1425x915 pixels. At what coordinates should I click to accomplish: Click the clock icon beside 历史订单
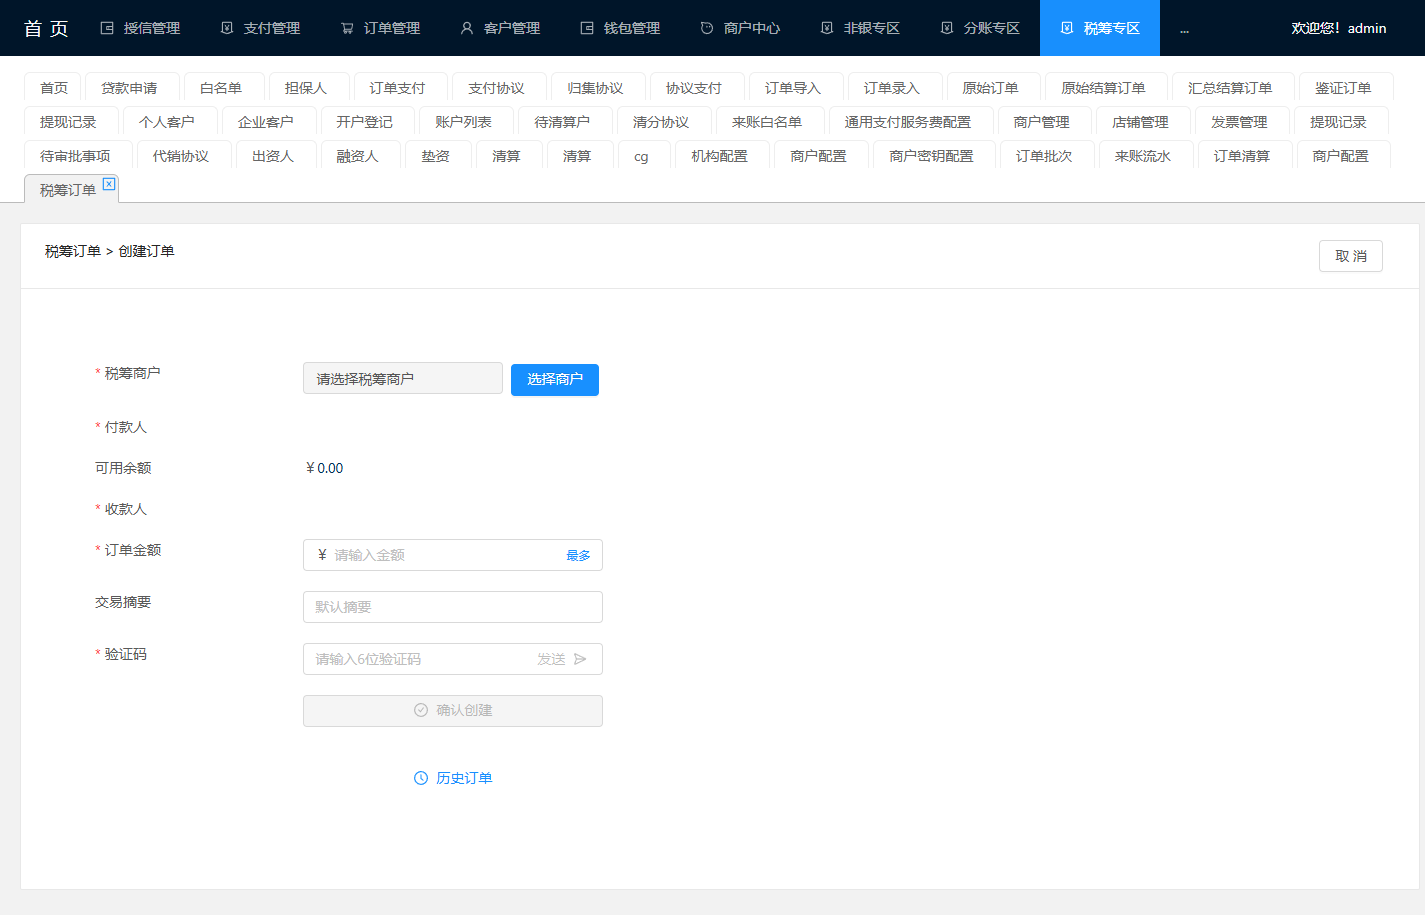[x=421, y=778]
